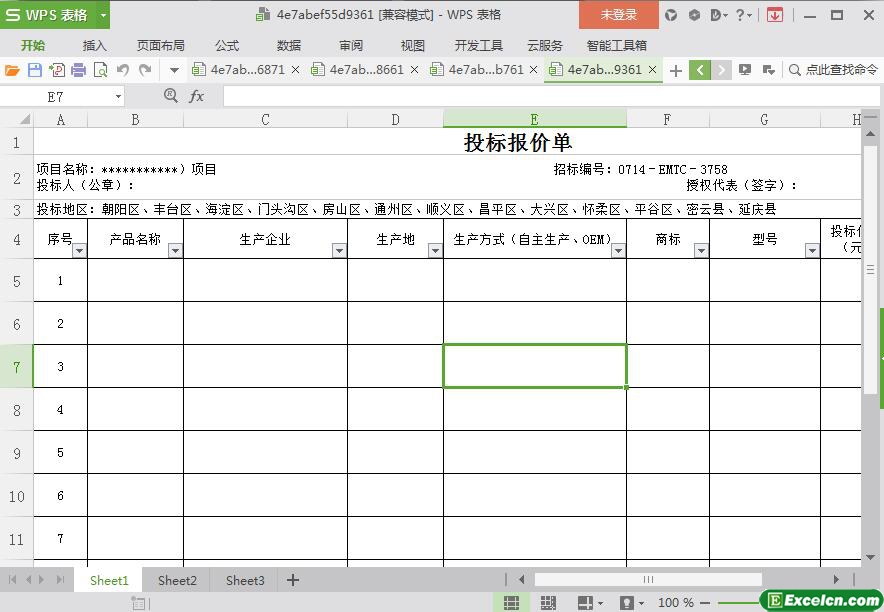The image size is (884, 612).
Task: Save the workbook using the floppy icon
Action: pos(35,70)
